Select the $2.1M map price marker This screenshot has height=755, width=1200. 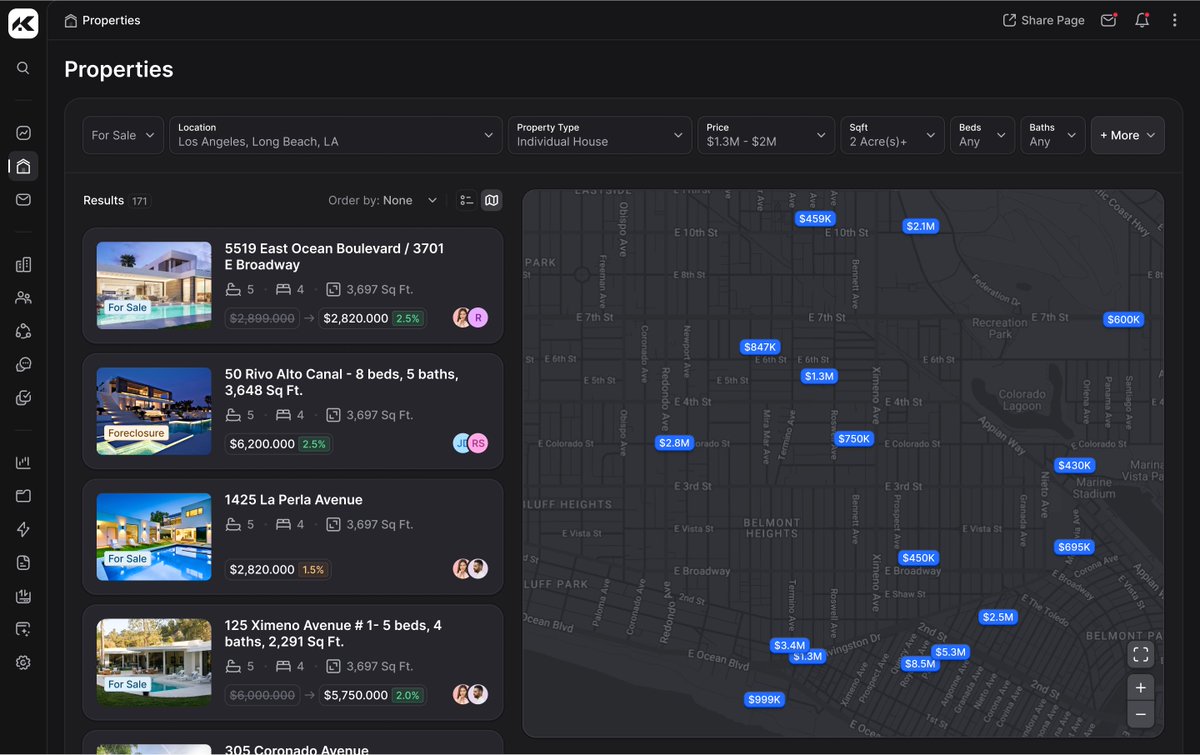point(920,226)
